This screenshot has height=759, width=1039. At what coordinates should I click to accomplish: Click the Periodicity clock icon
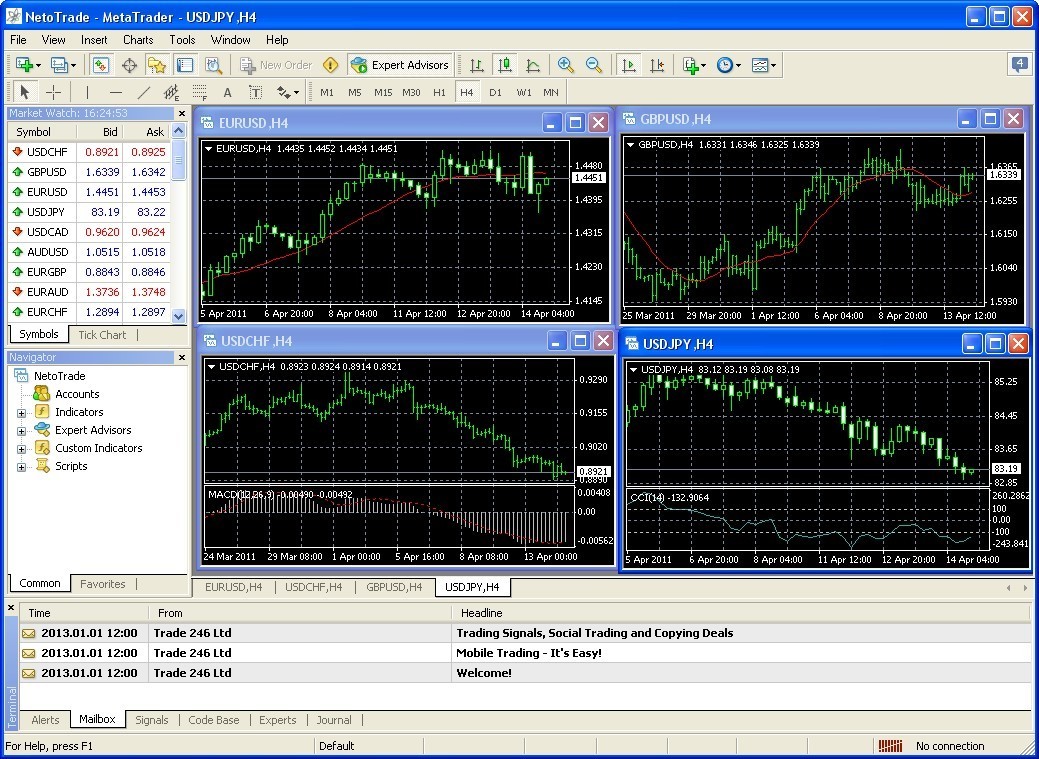pos(726,65)
